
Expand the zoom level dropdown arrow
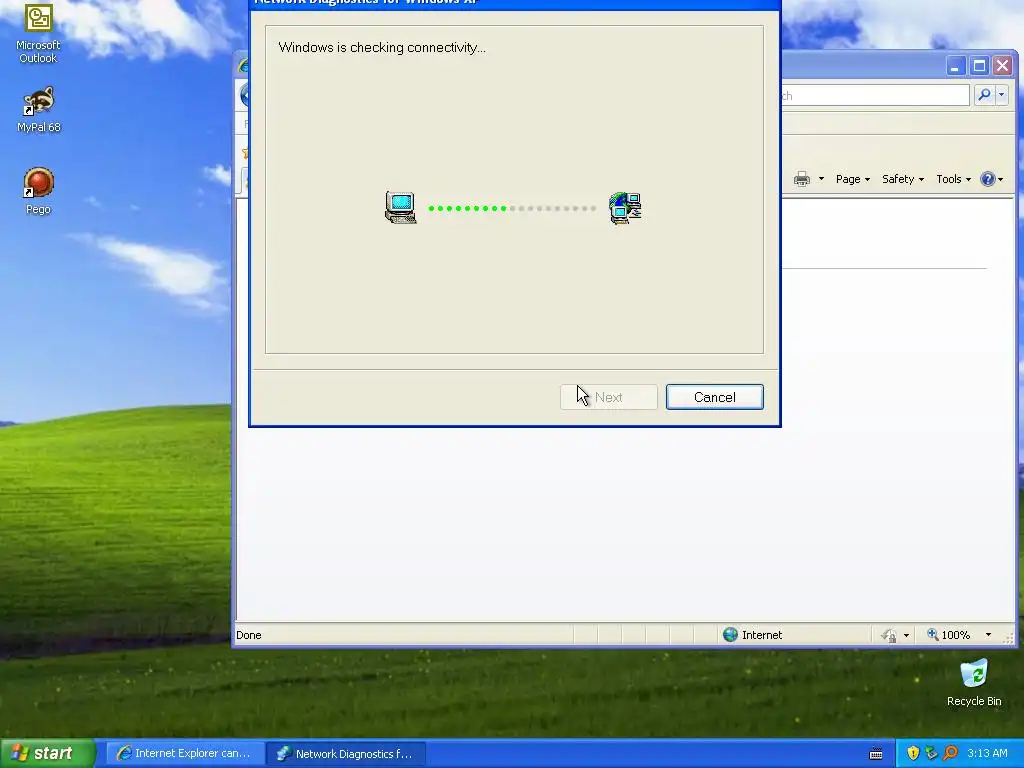tap(988, 635)
